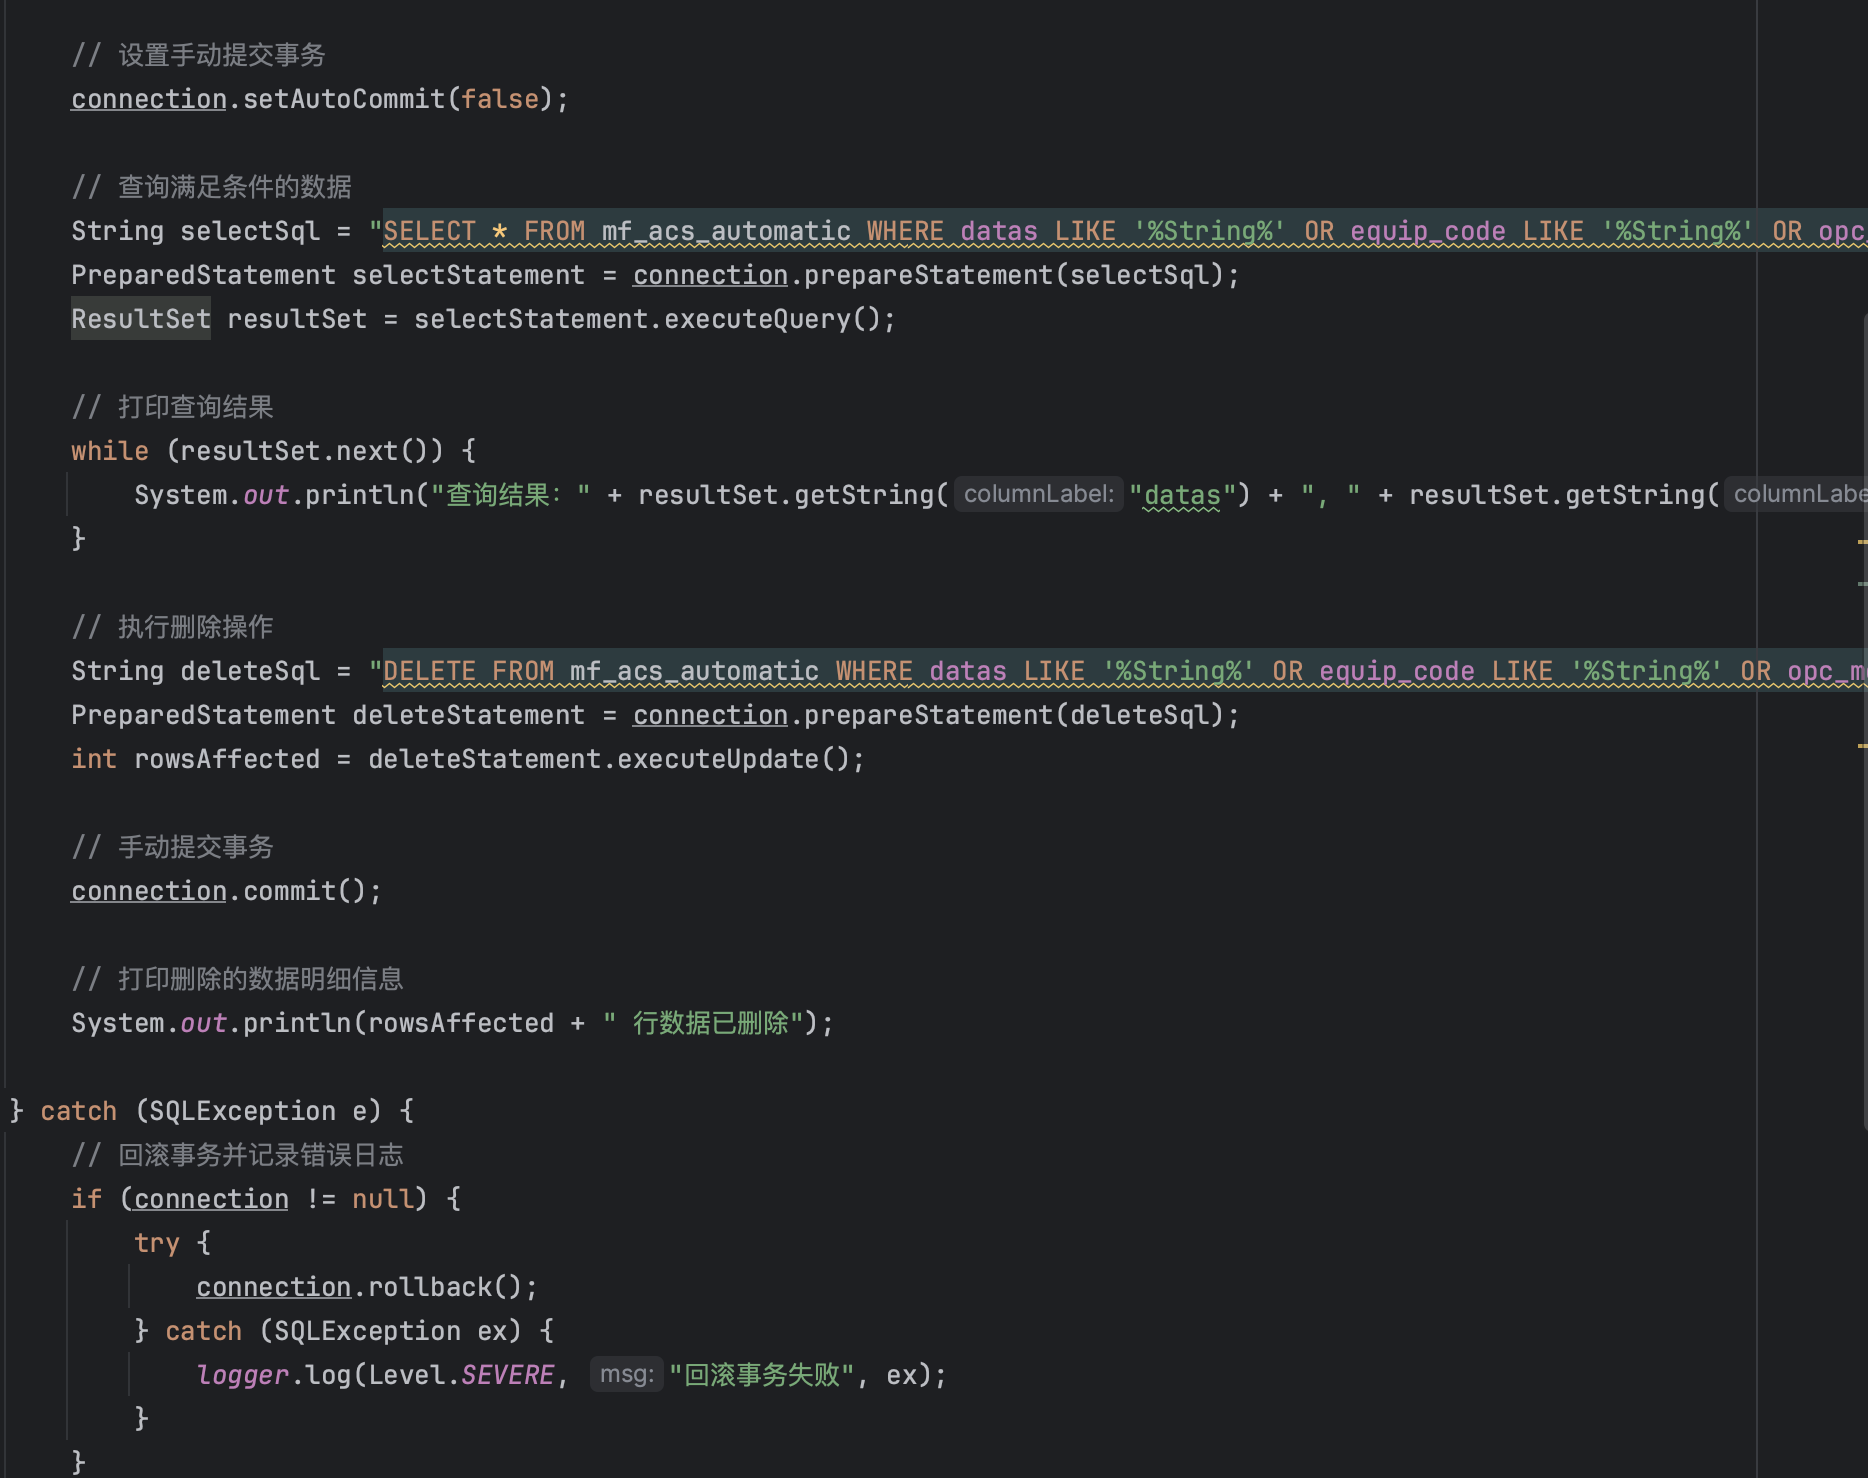This screenshot has width=1868, height=1478.
Task: Click prepareStatement(selectSql) call
Action: pyautogui.click(x=1014, y=275)
